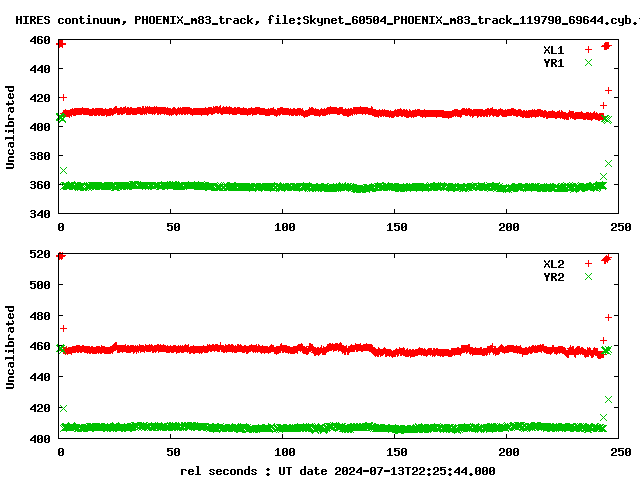
Task: Click the 100 x-axis tick under XL1/YR1 plot
Action: pos(284,227)
